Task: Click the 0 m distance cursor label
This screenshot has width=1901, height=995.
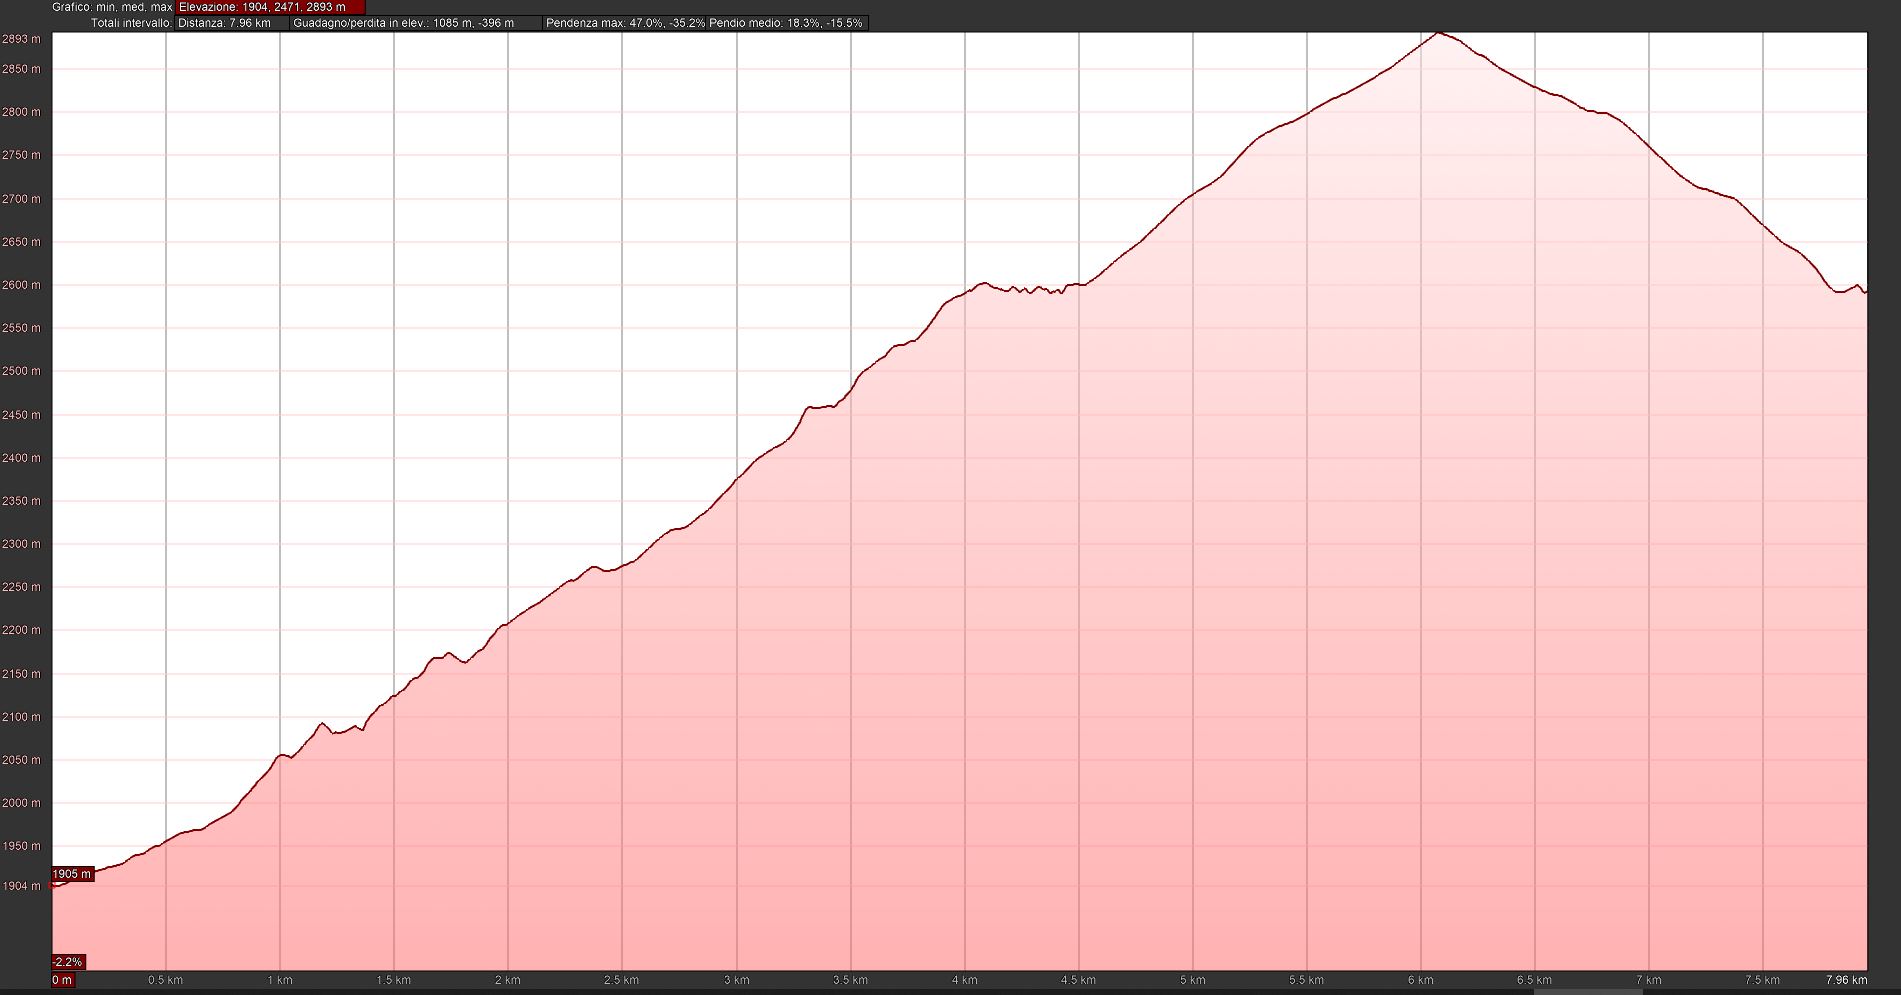Action: click(62, 980)
